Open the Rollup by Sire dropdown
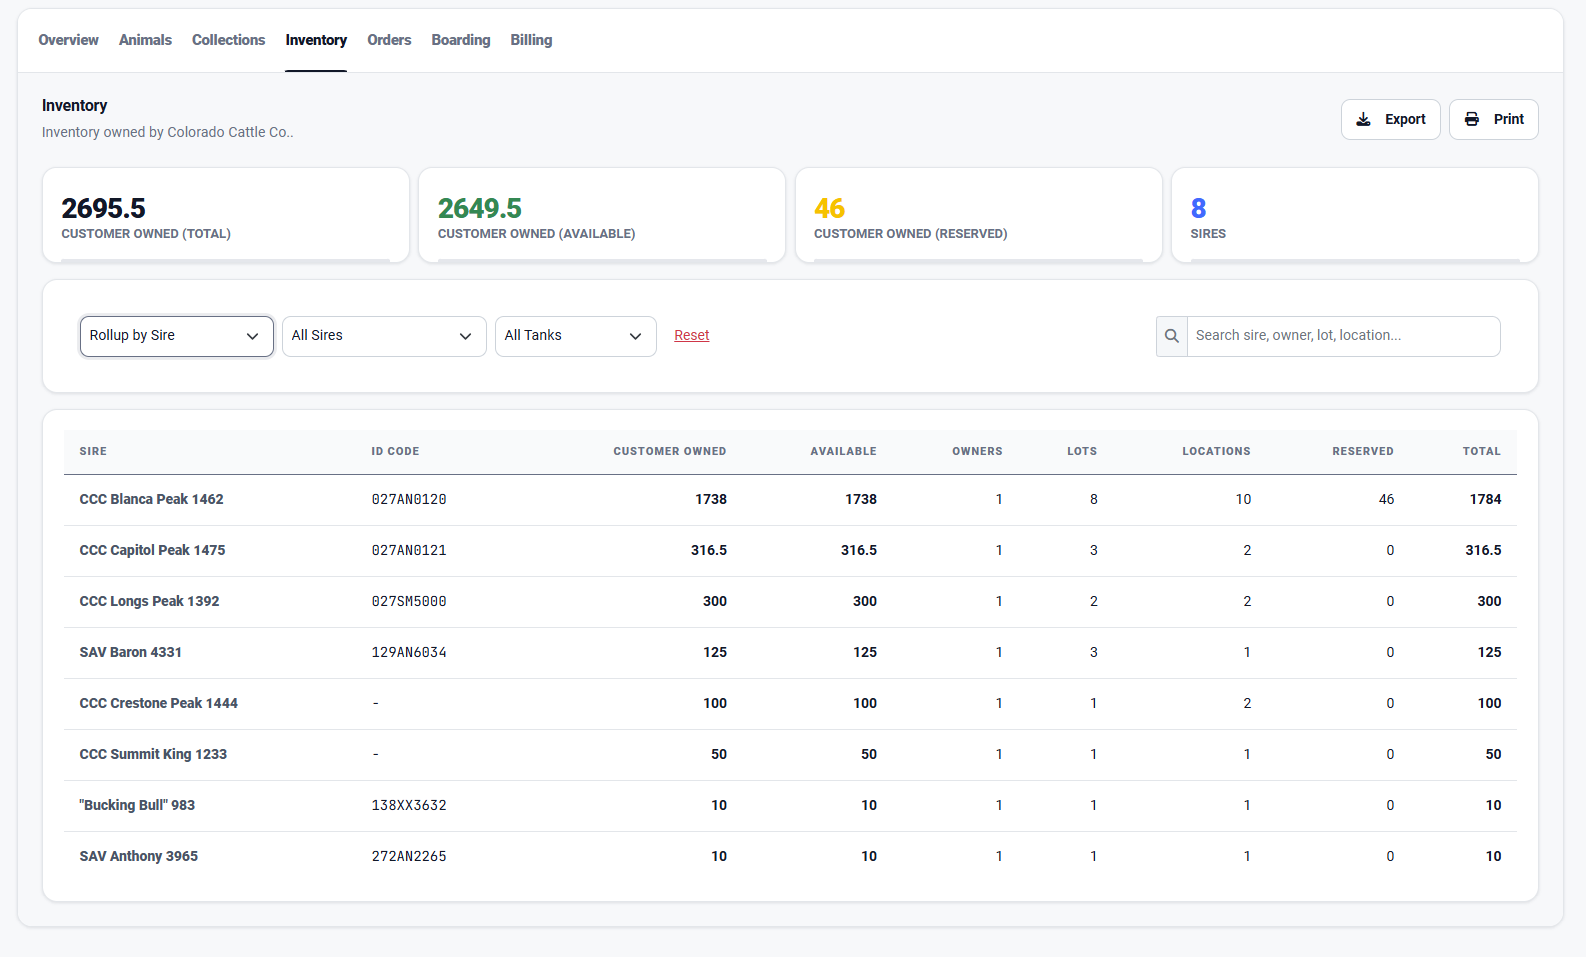 coord(177,336)
